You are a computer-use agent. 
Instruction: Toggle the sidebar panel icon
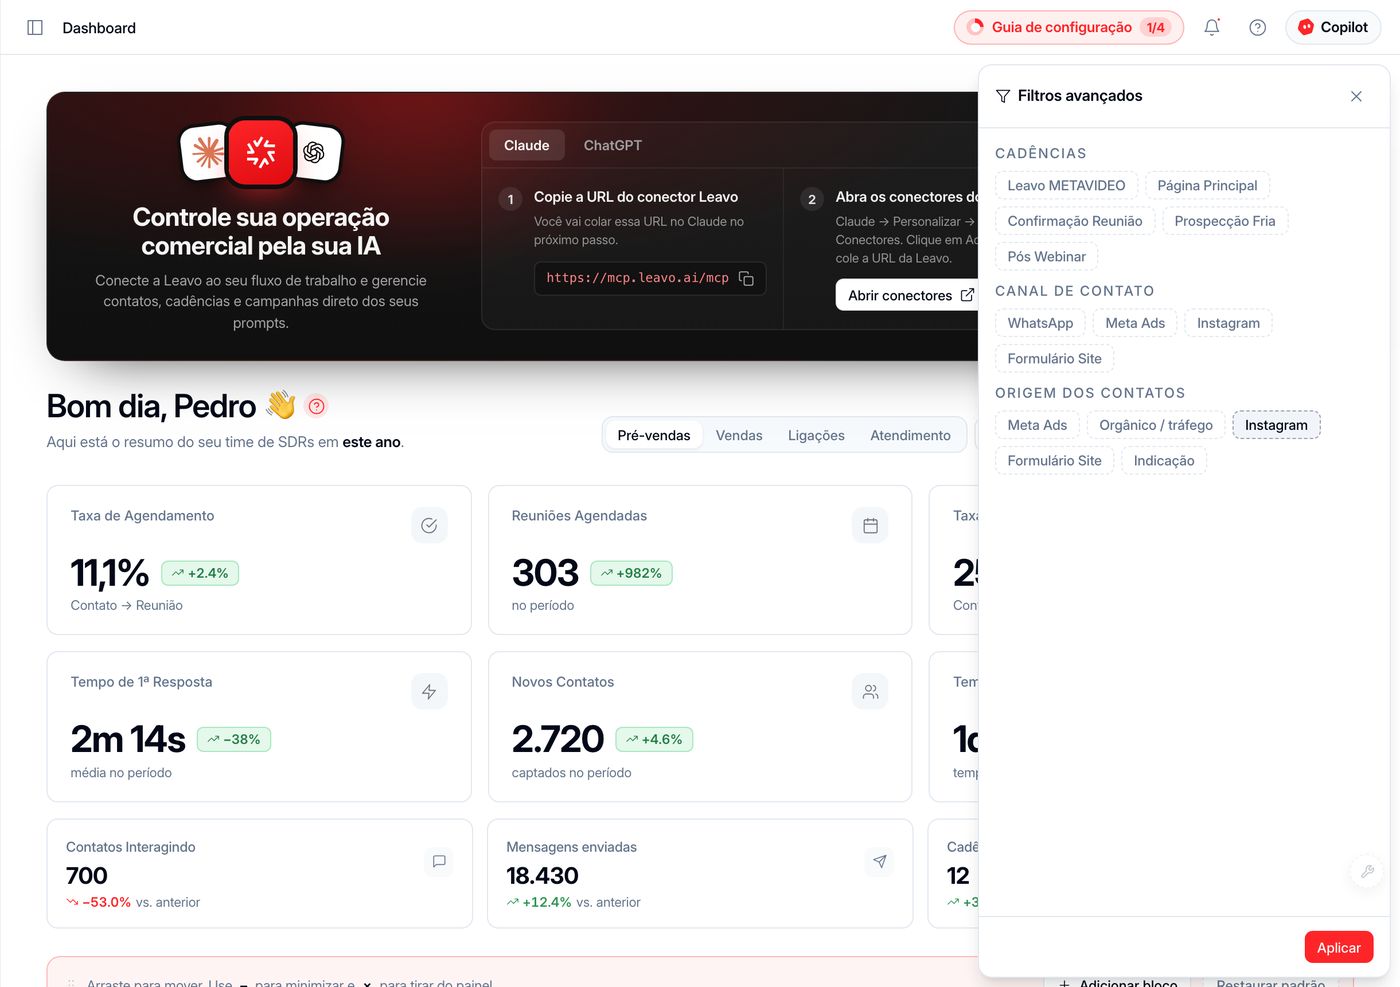[x=35, y=28]
